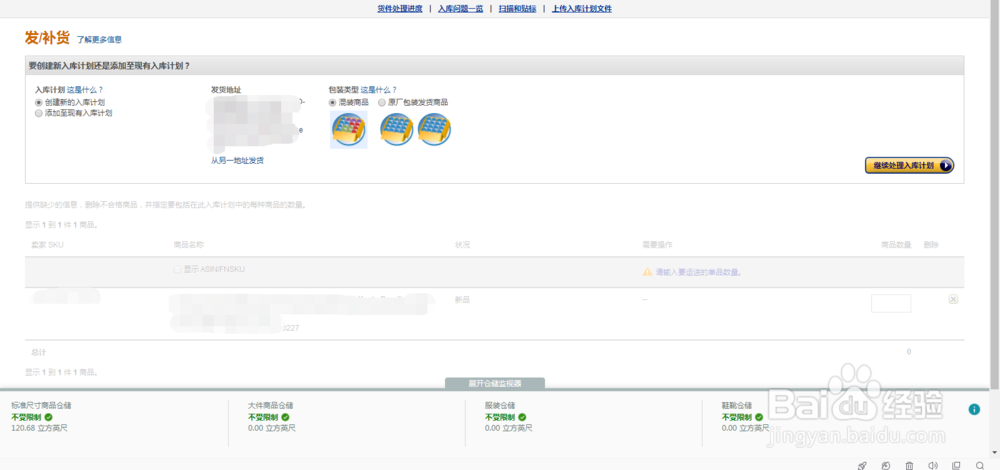Select 创建新的入库计划 radio option
1000x470 pixels.
[39, 102]
